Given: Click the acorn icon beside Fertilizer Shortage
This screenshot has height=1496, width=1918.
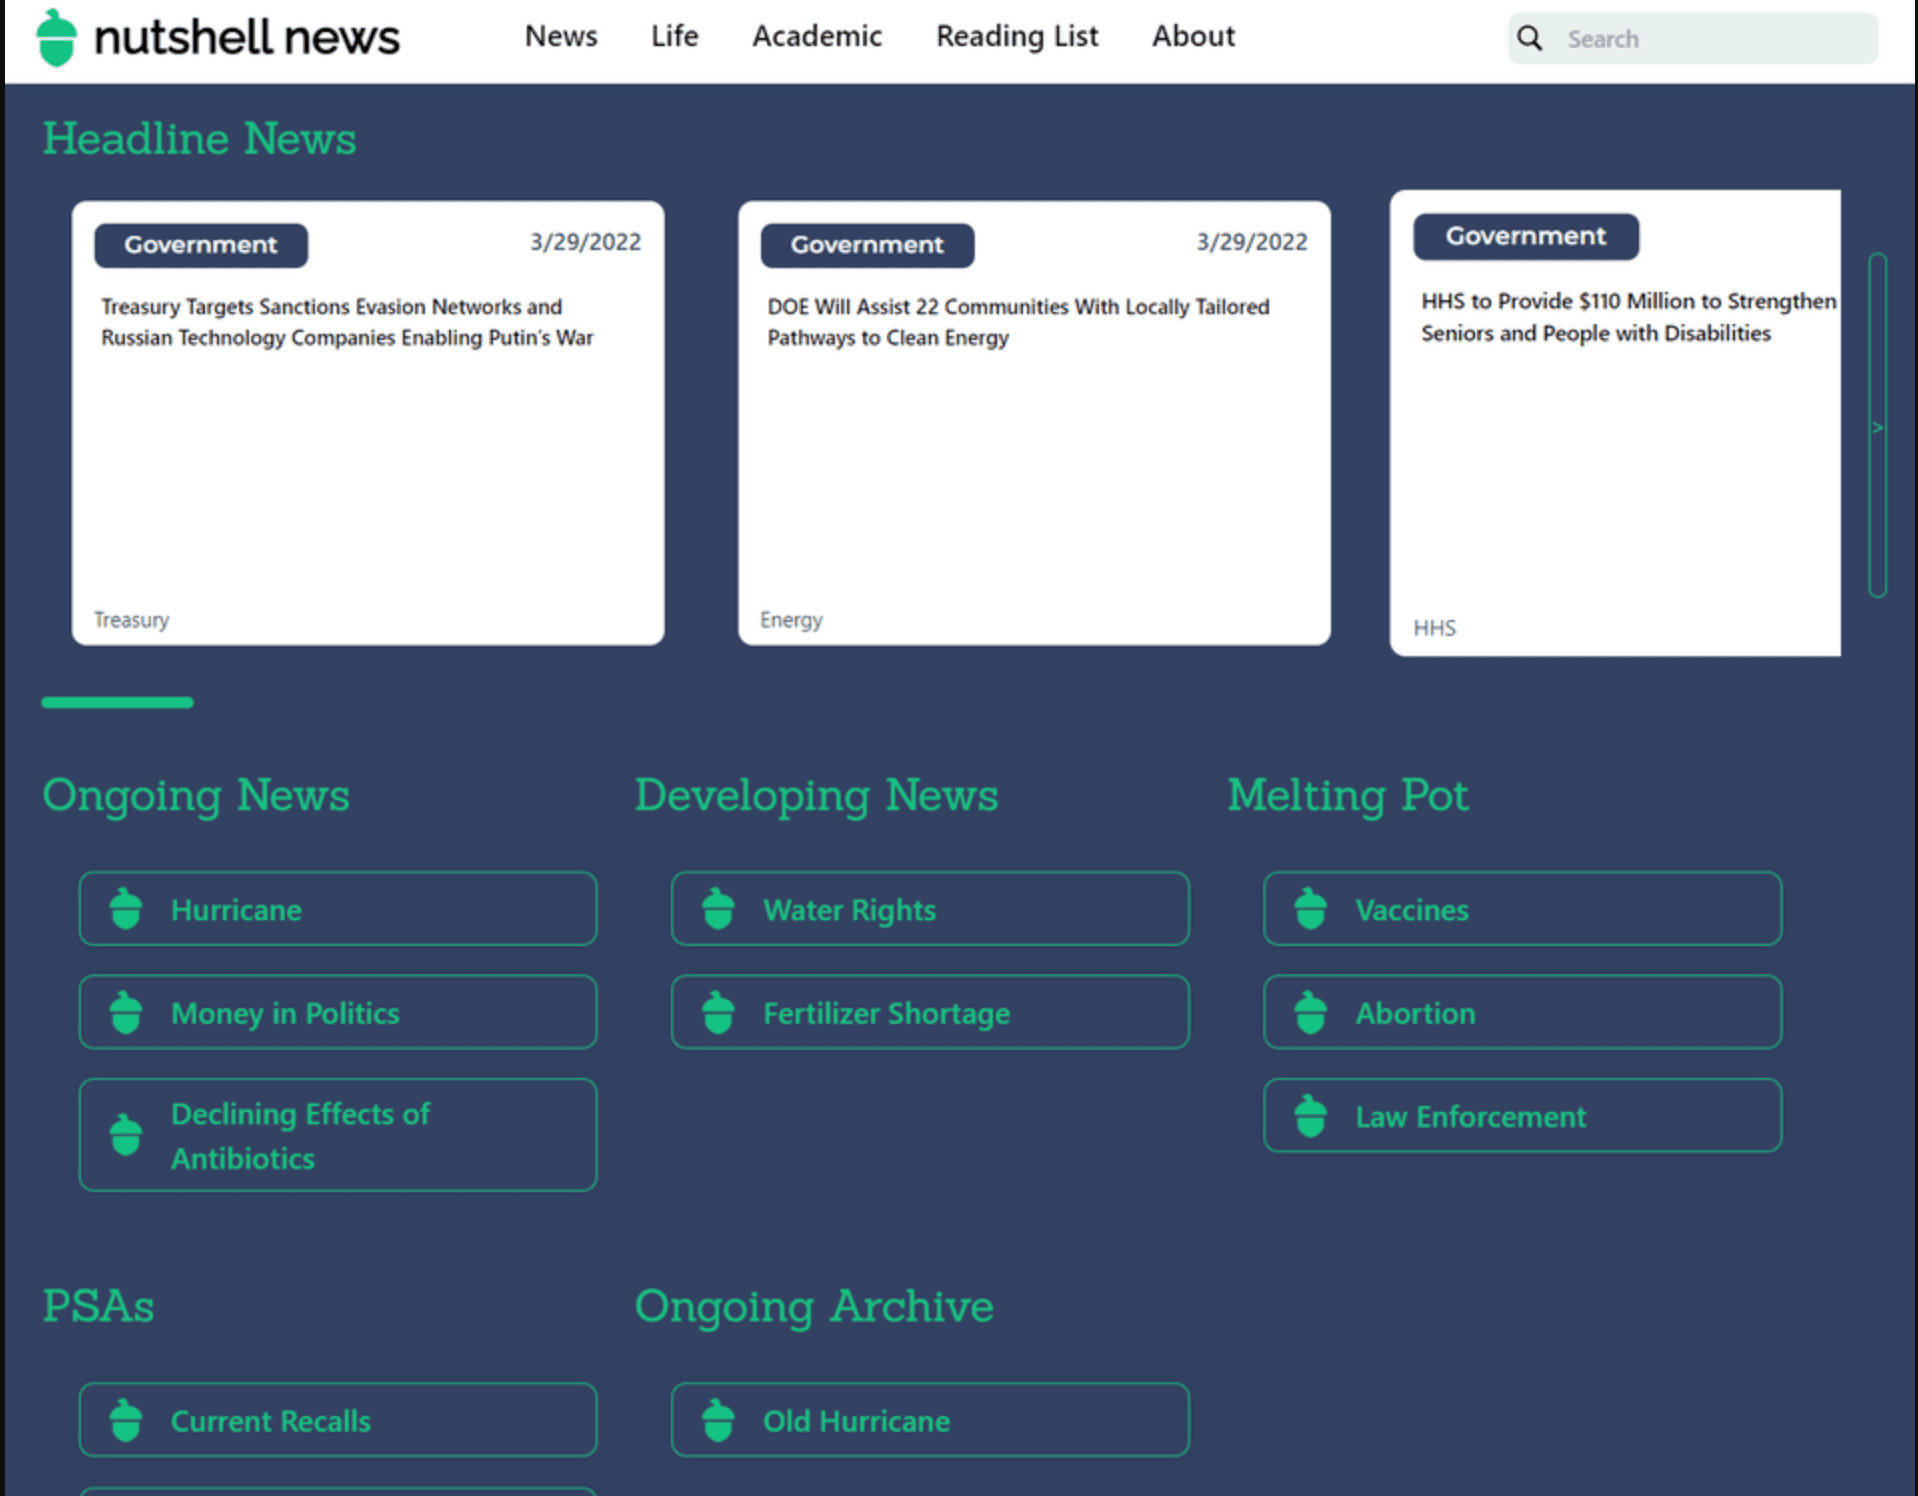Looking at the screenshot, I should 717,1012.
